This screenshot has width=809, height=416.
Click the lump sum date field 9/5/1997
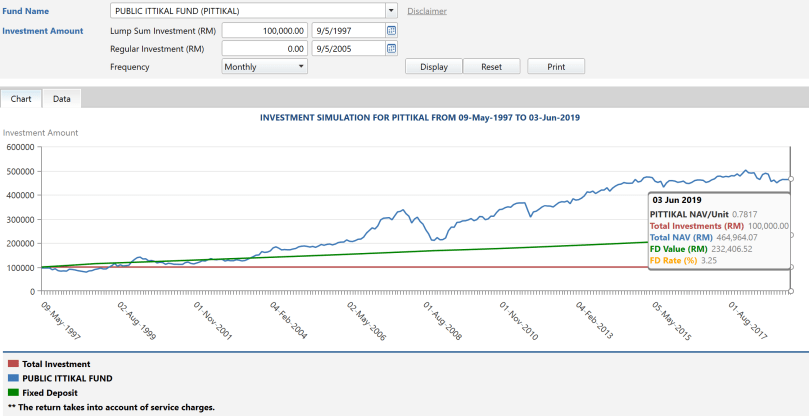pos(347,31)
